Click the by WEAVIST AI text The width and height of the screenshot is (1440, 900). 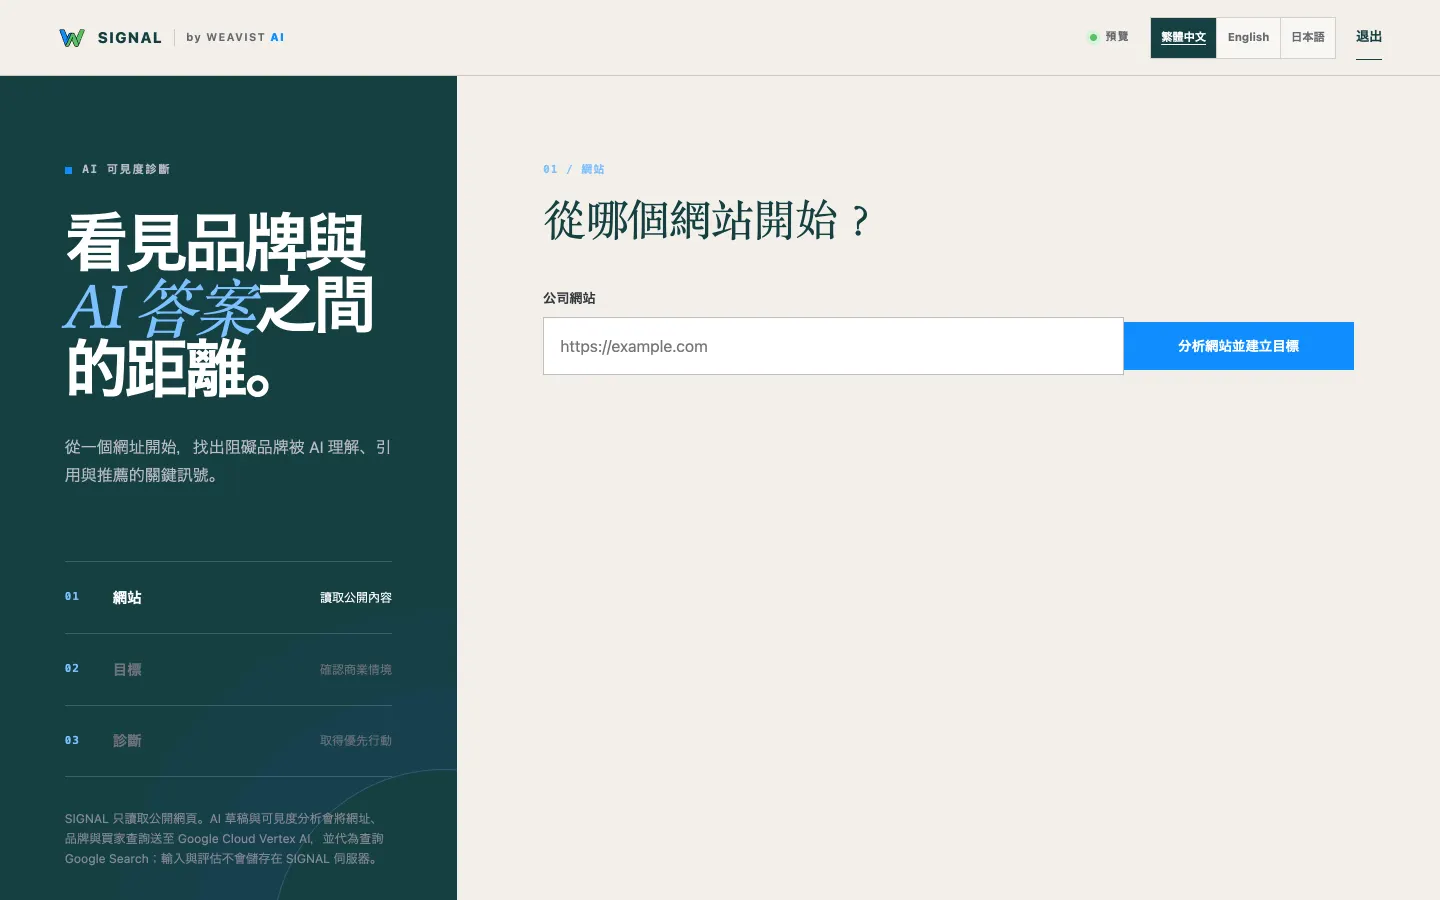(235, 38)
